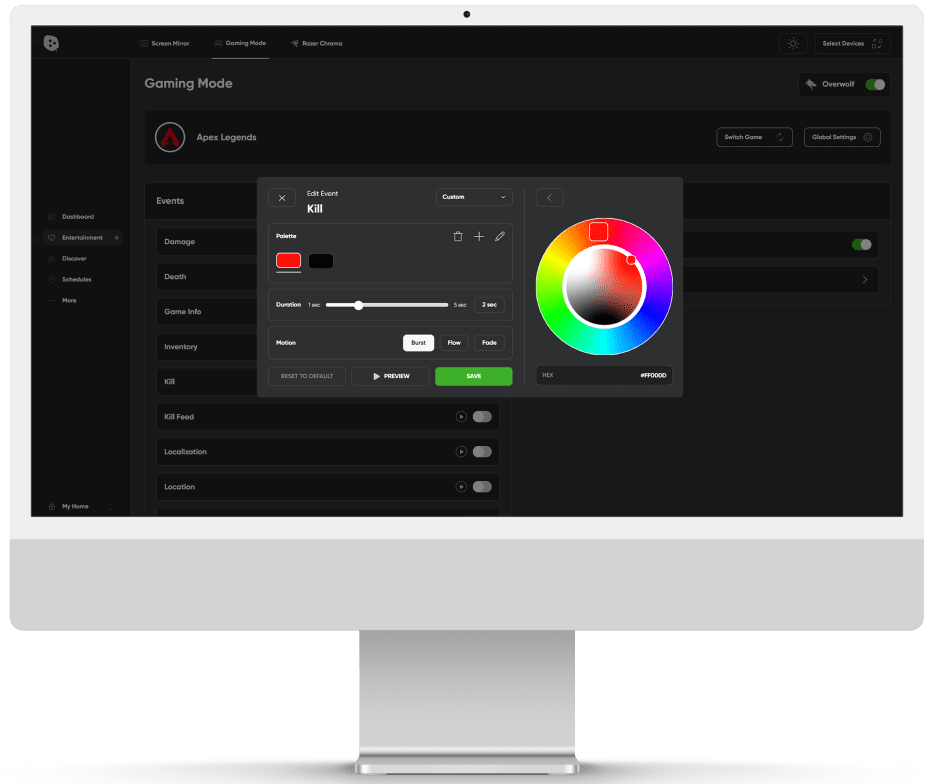934x784 pixels.
Task: Delete palette color with trash icon
Action: 457,237
